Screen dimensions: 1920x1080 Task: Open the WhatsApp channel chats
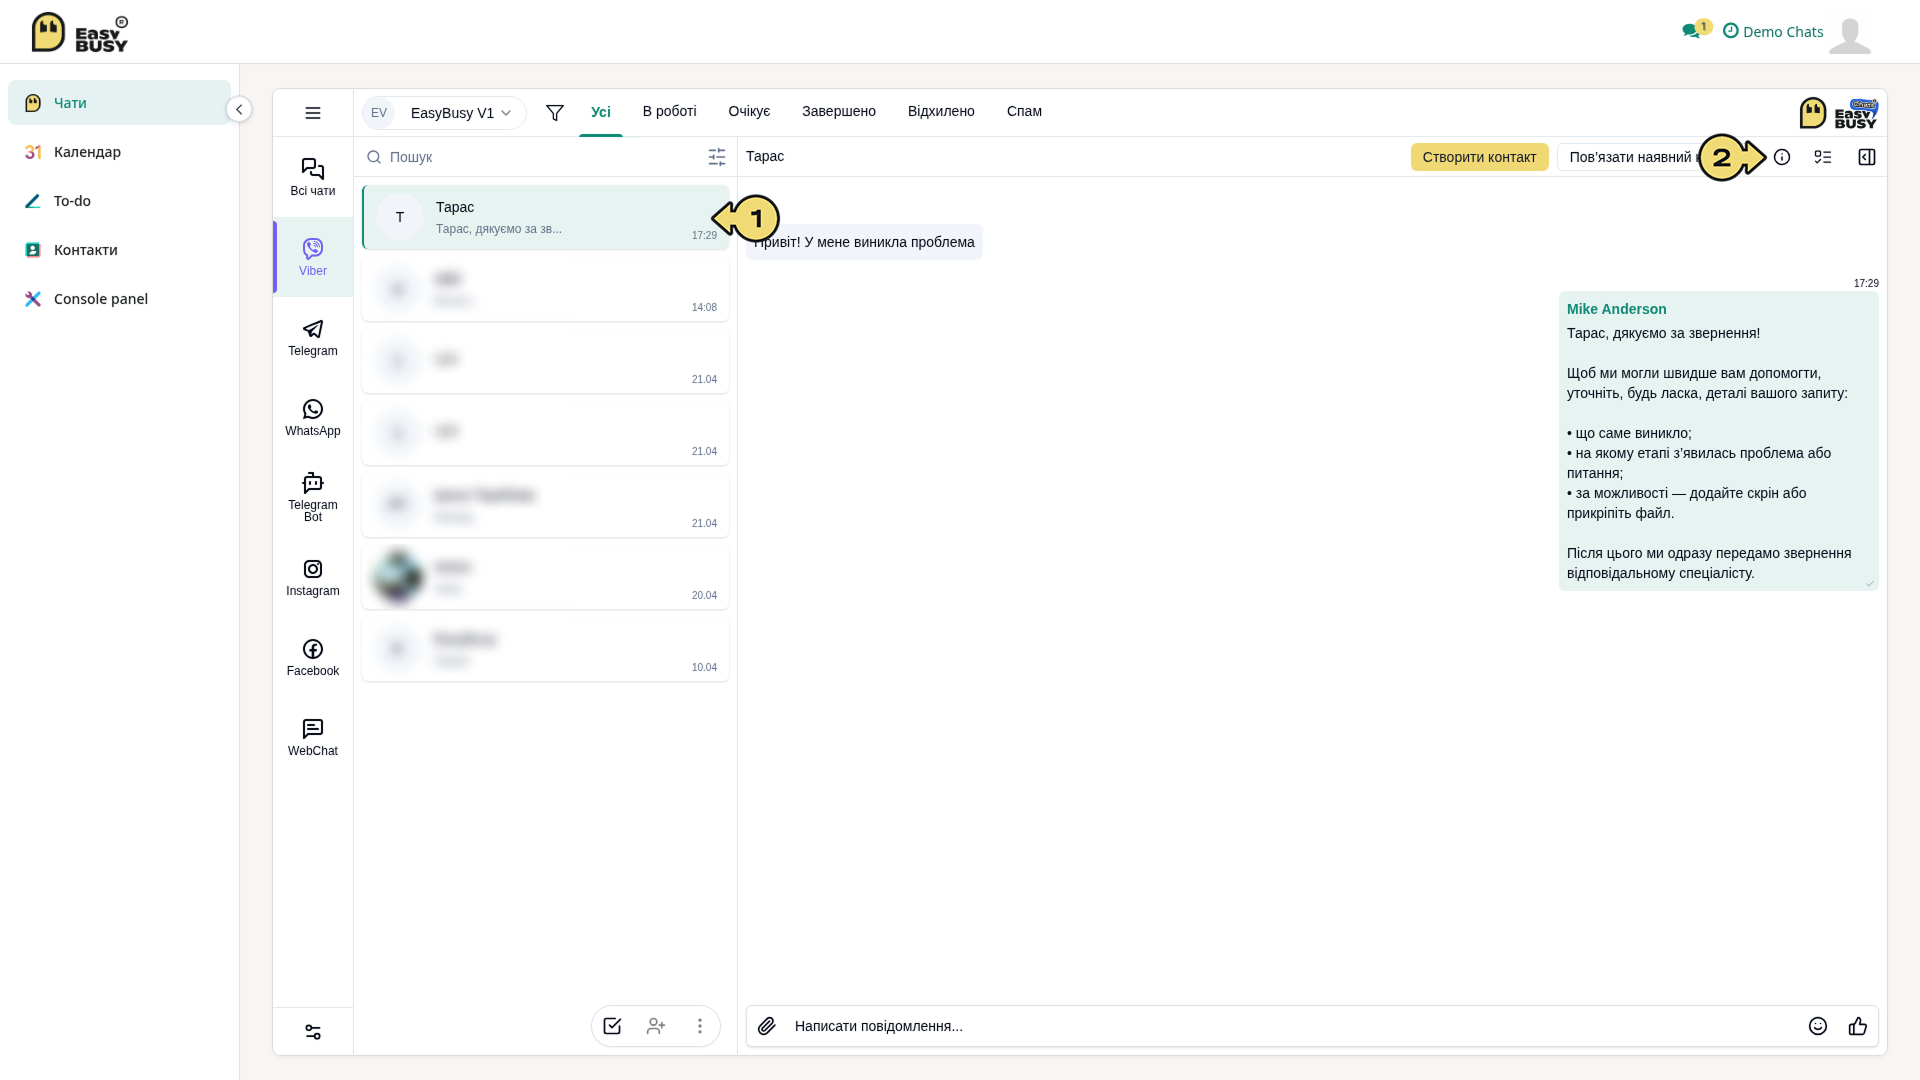pos(313,417)
